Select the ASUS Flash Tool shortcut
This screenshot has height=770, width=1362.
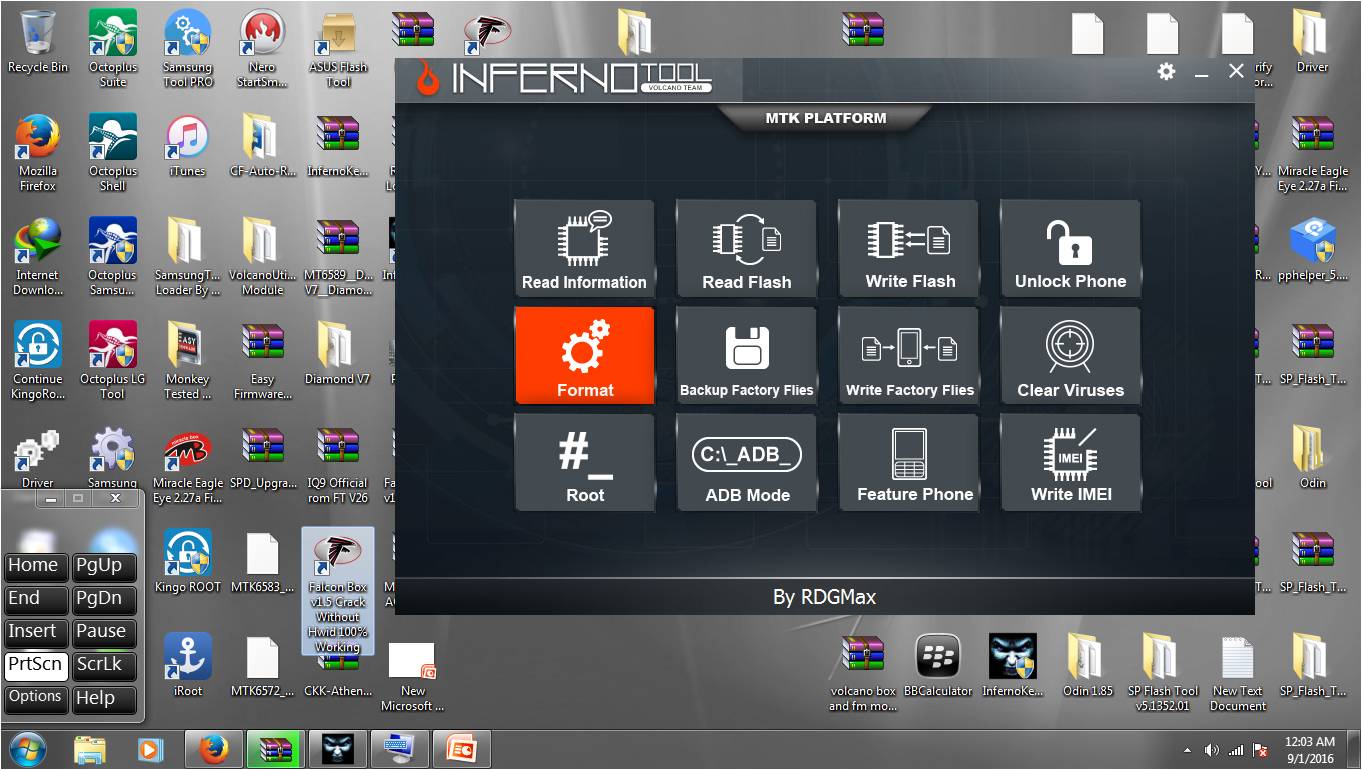tap(338, 48)
